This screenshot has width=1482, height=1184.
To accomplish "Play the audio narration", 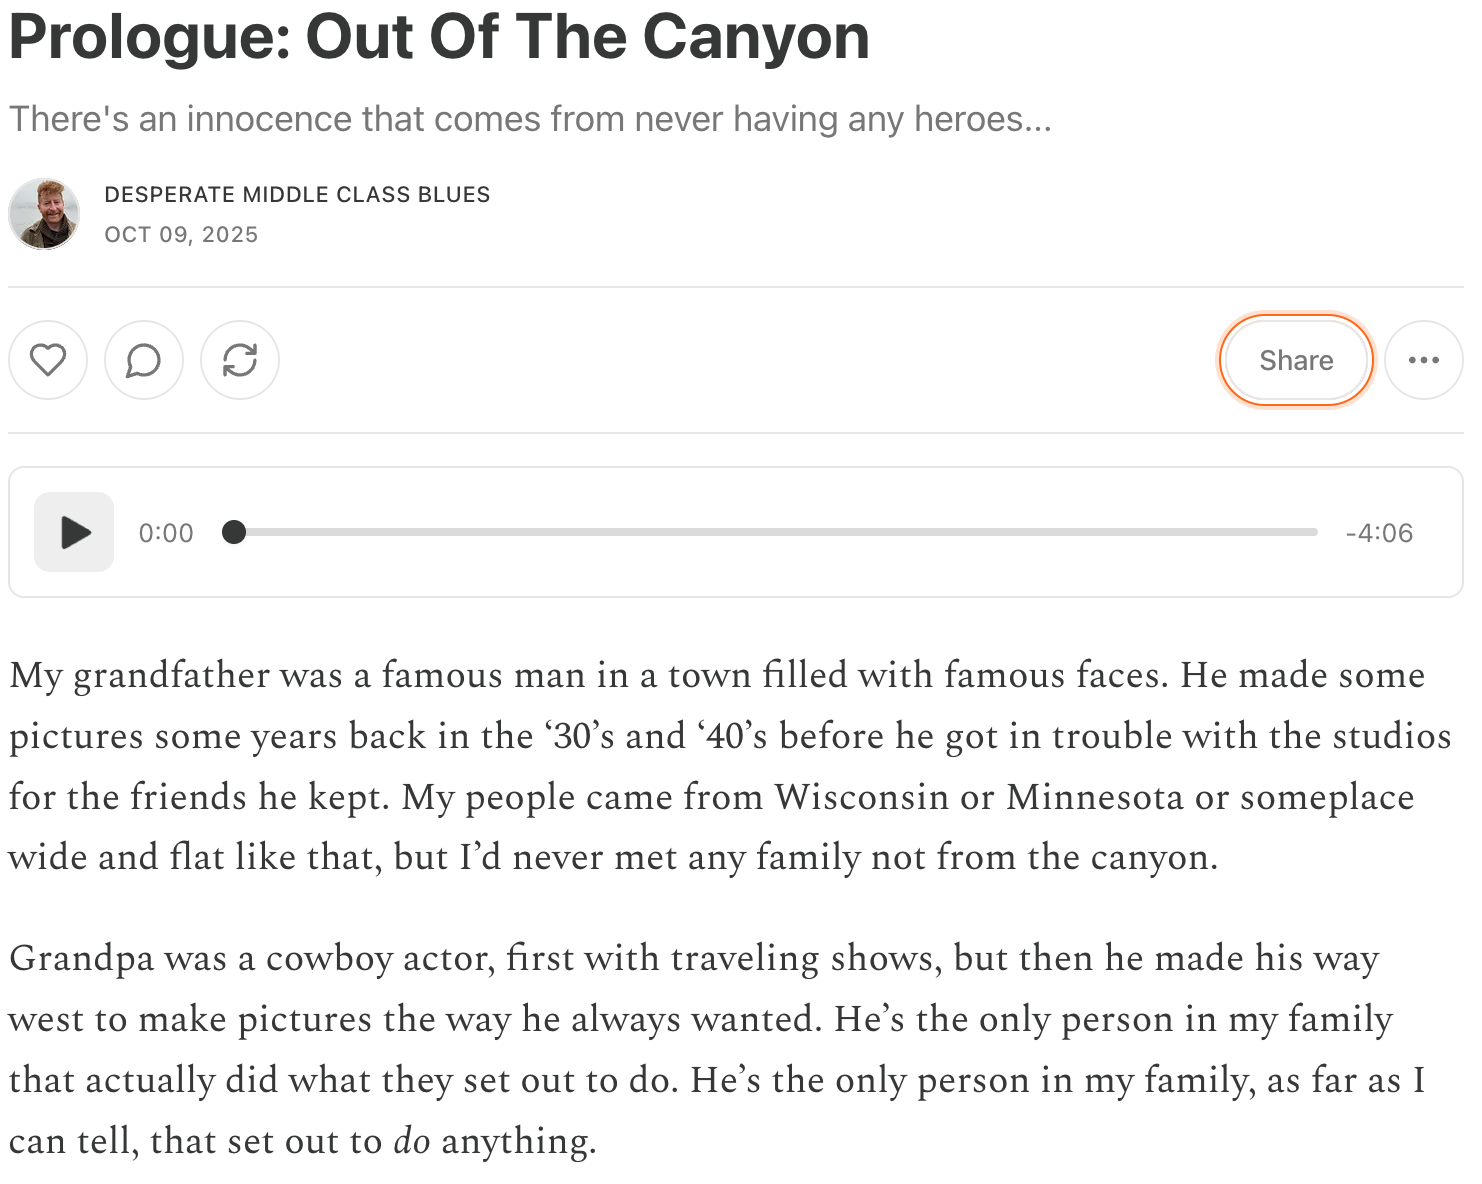I will click(74, 532).
